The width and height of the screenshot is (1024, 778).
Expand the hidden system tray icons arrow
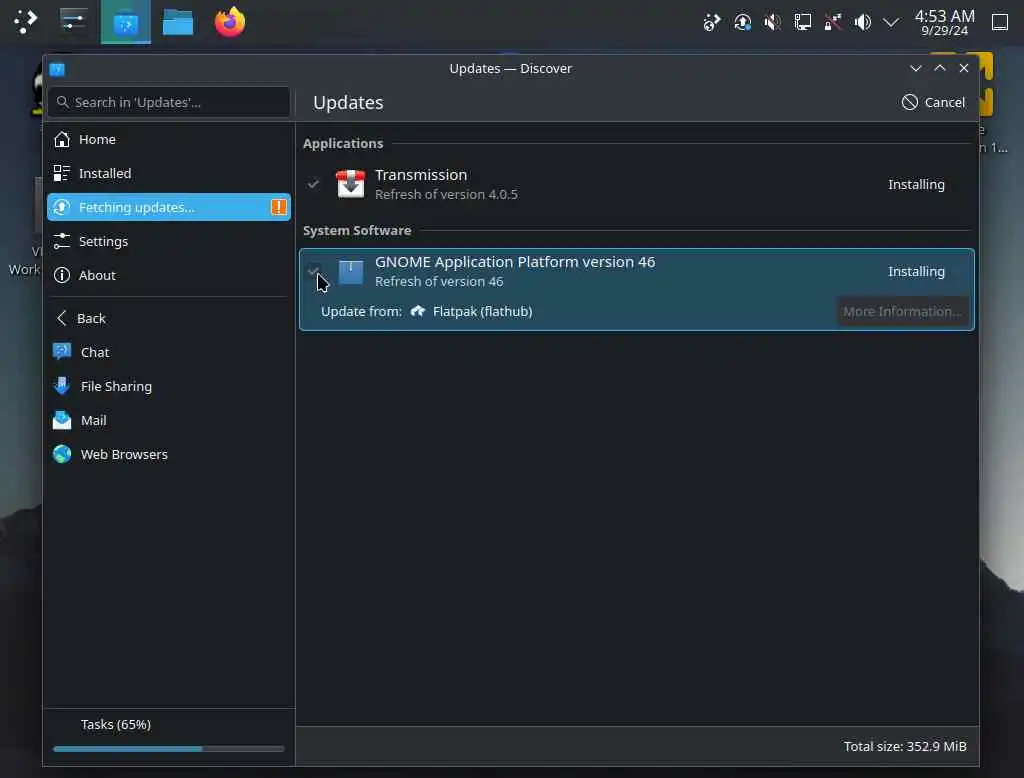[x=891, y=23]
